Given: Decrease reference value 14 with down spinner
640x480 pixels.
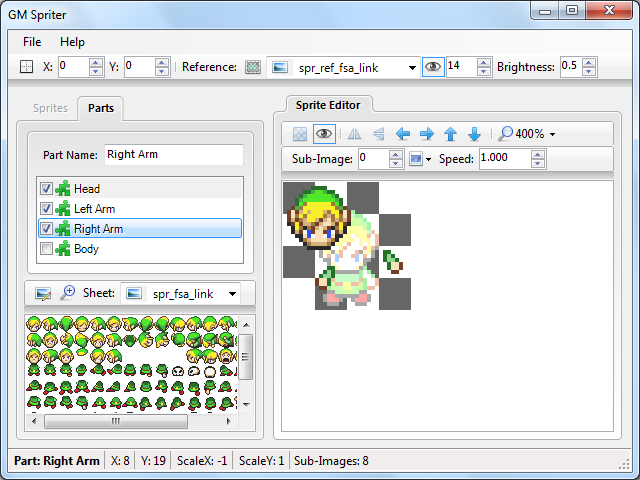Looking at the screenshot, I should [484, 71].
